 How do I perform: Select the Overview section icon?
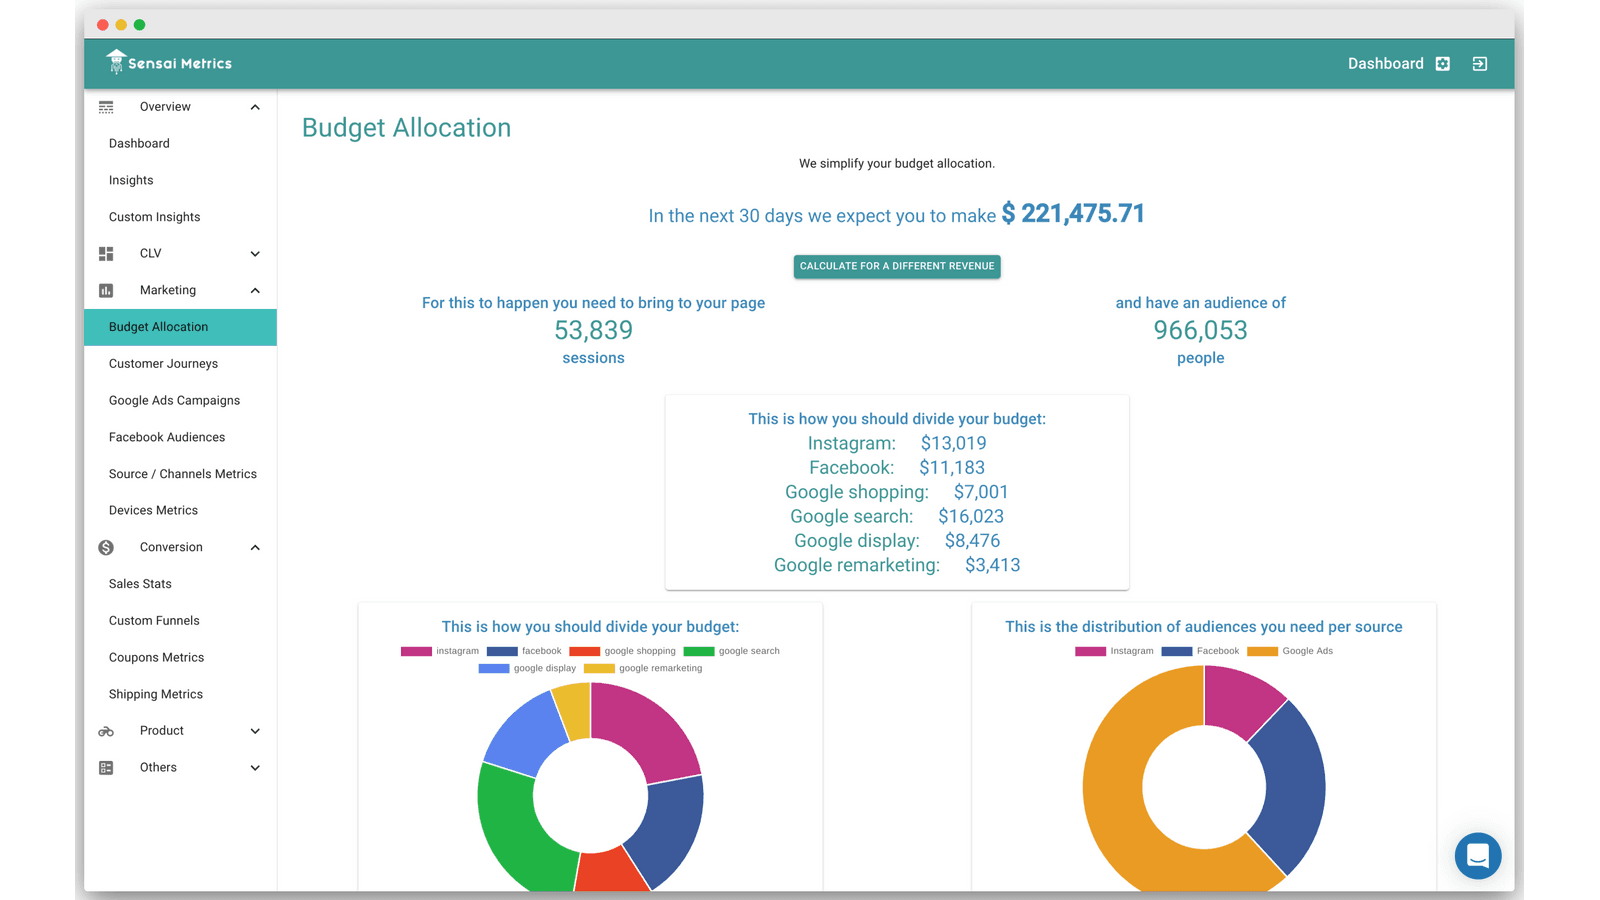pos(106,106)
